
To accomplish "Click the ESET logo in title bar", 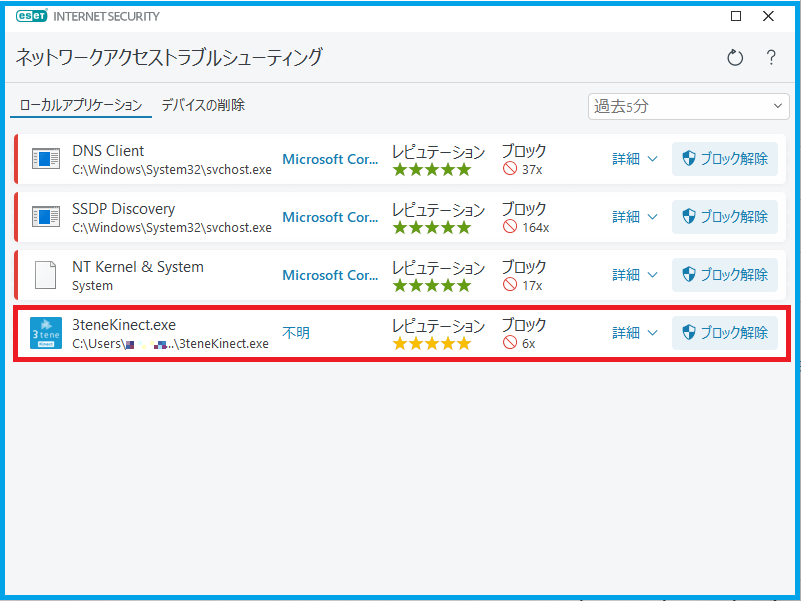I will (32, 16).
